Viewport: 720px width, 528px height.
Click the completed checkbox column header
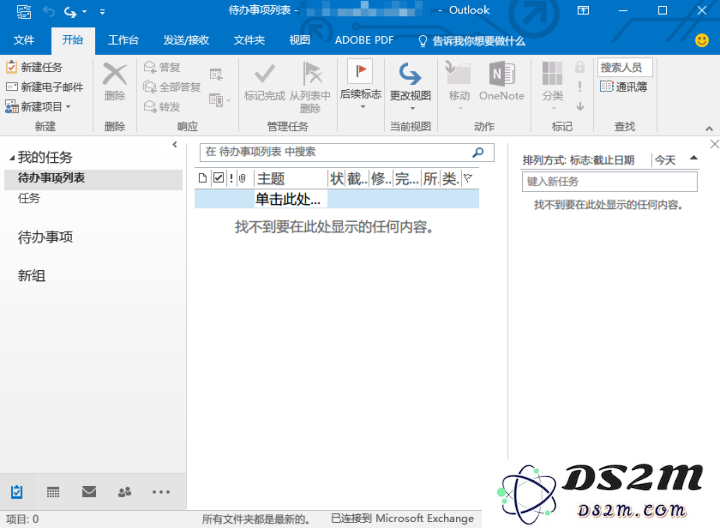coord(219,178)
